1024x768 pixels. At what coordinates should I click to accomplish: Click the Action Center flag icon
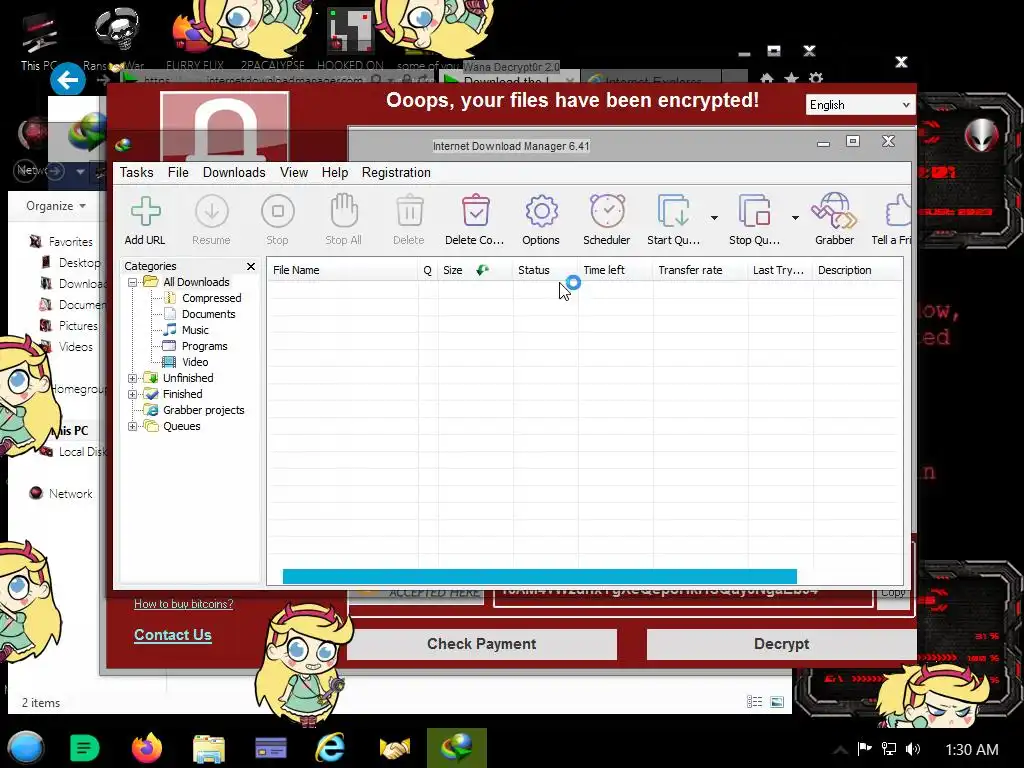pyautogui.click(x=865, y=748)
